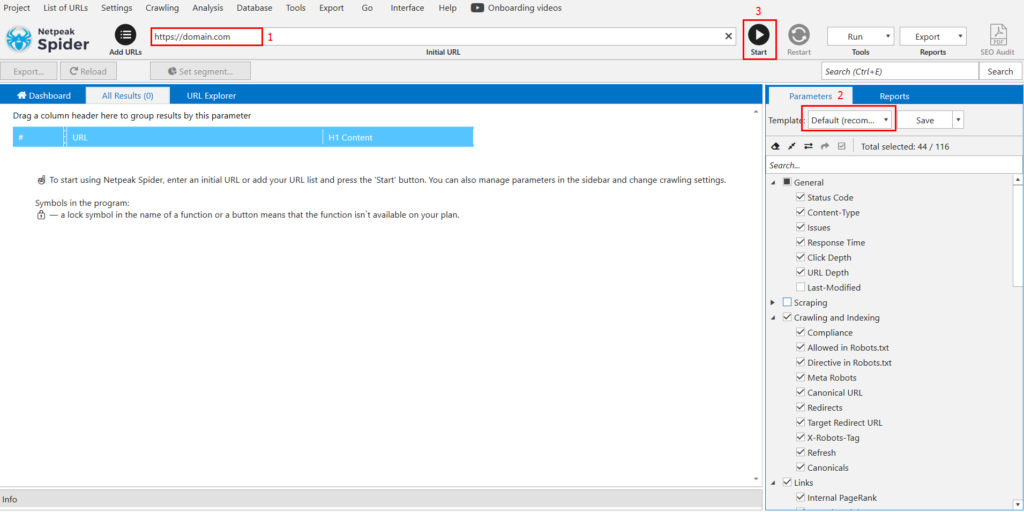Switch to the Dashboard tab
The width and height of the screenshot is (1024, 512).
coord(44,95)
